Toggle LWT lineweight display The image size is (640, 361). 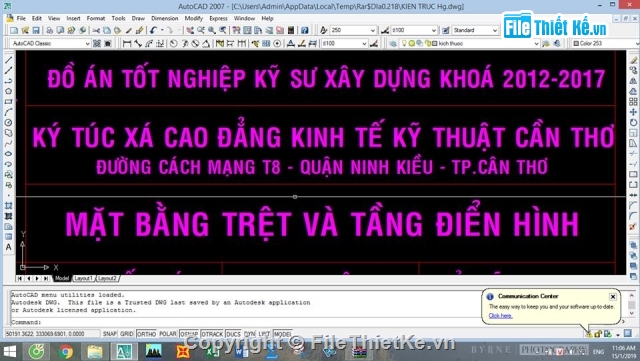[x=264, y=334]
